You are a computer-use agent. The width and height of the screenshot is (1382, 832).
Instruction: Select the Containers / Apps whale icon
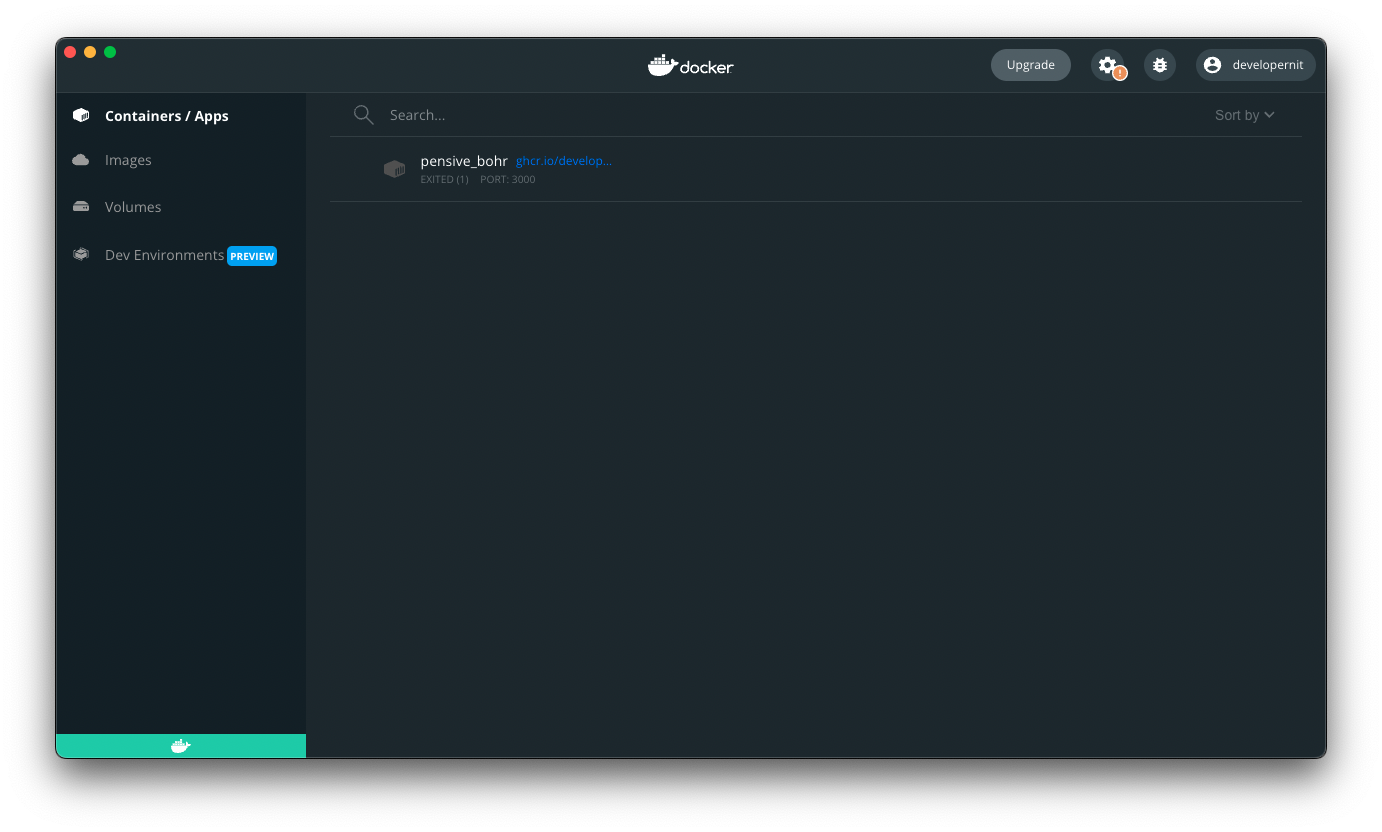(x=81, y=114)
